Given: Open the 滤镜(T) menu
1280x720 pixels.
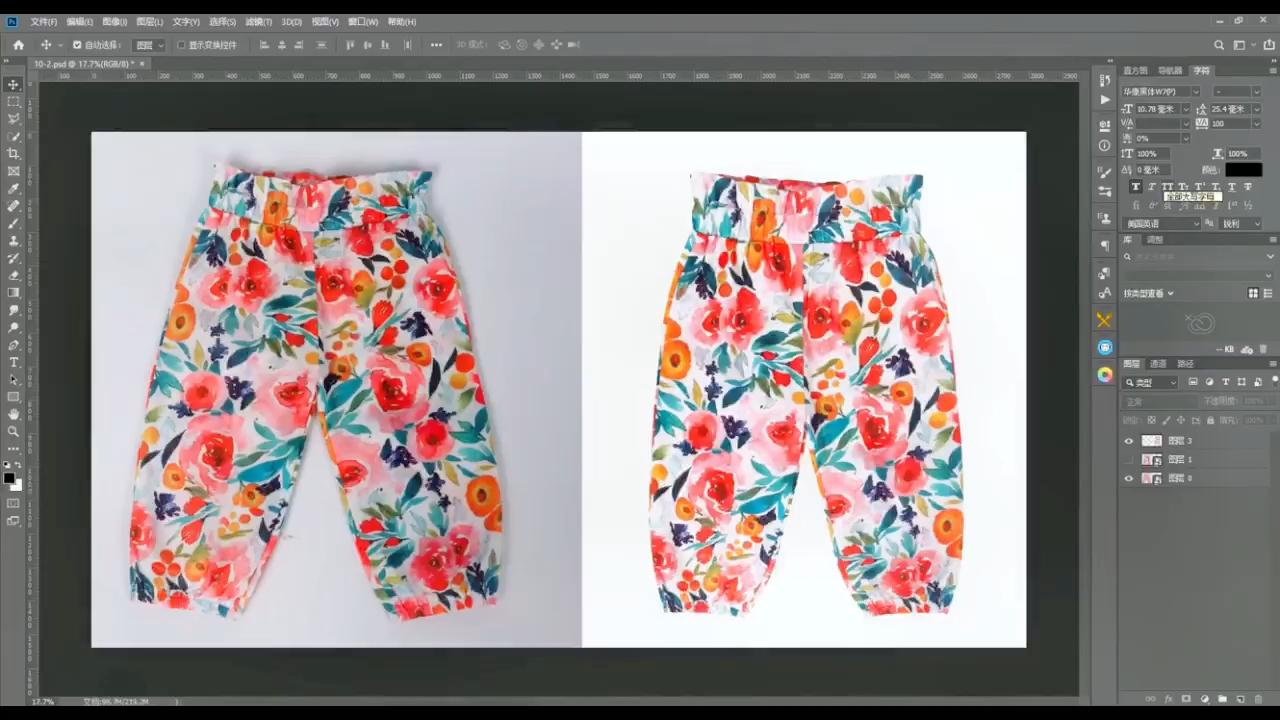Looking at the screenshot, I should point(259,21).
